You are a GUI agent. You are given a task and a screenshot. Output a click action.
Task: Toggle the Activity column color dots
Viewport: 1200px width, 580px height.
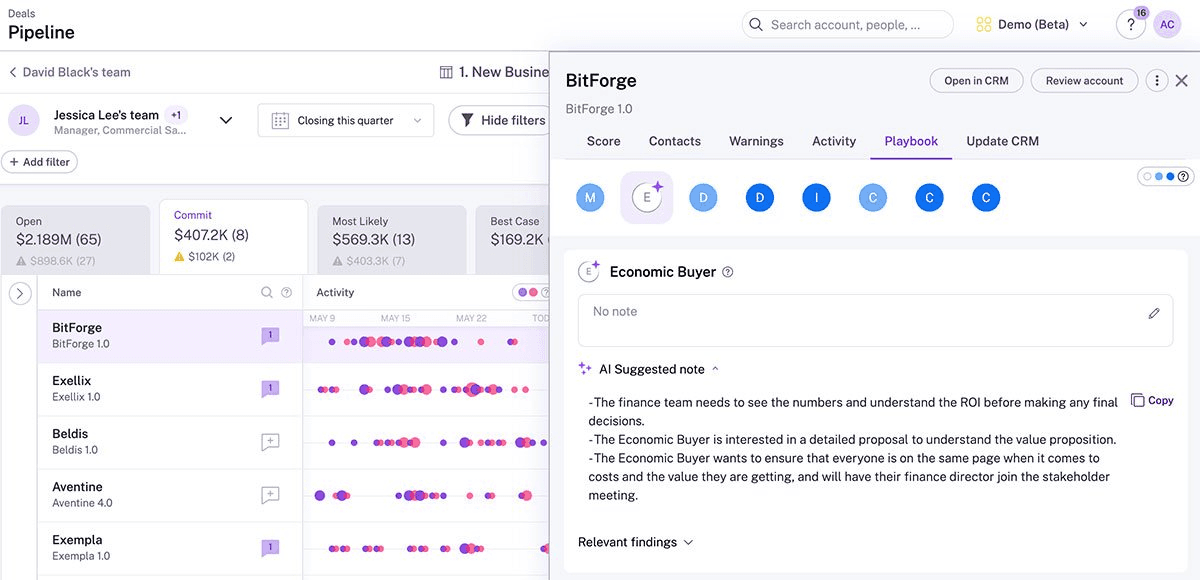[x=532, y=292]
